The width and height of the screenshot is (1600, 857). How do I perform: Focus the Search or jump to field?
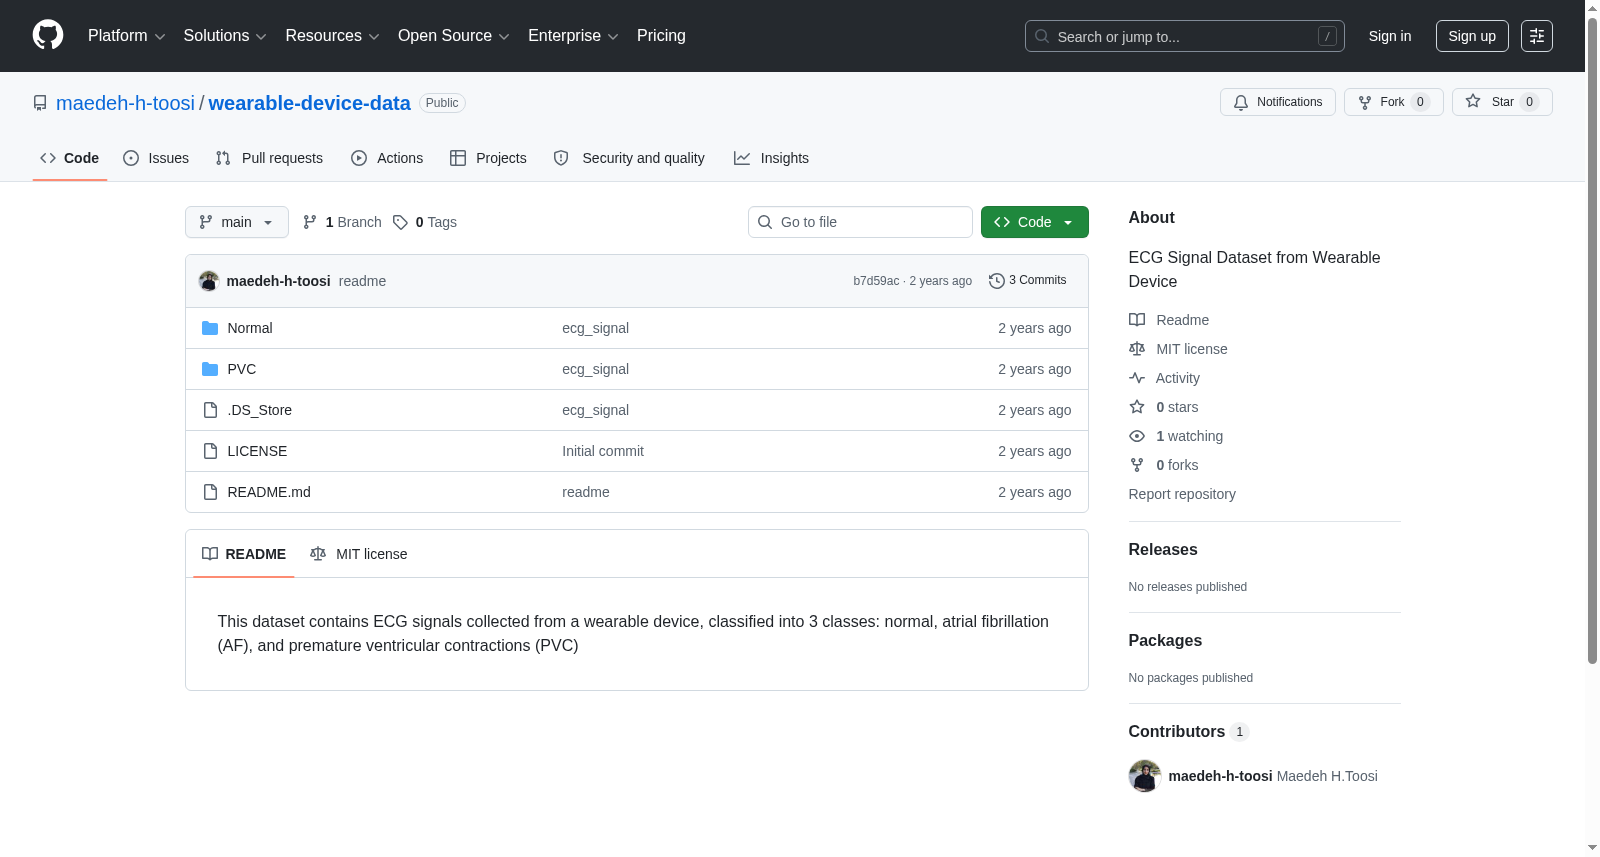(1185, 36)
